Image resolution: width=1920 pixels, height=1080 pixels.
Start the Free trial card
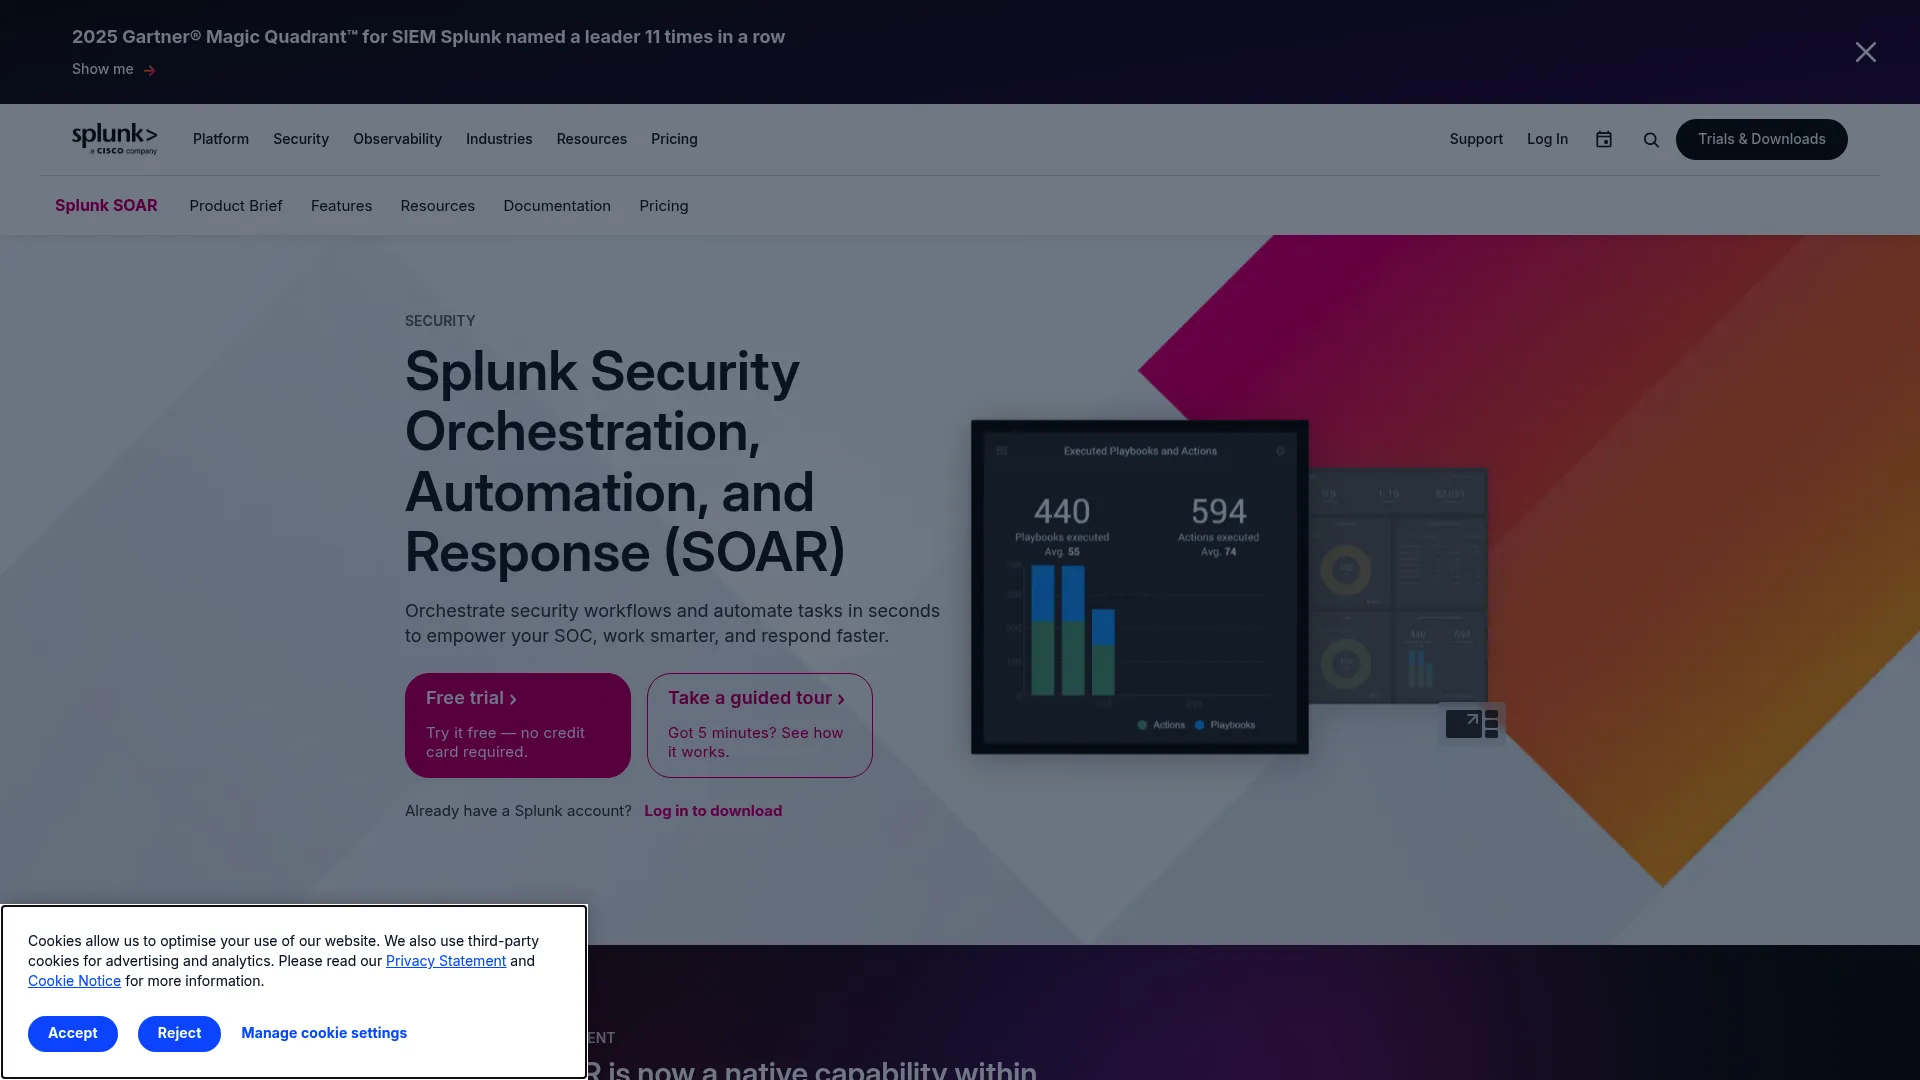coord(518,725)
